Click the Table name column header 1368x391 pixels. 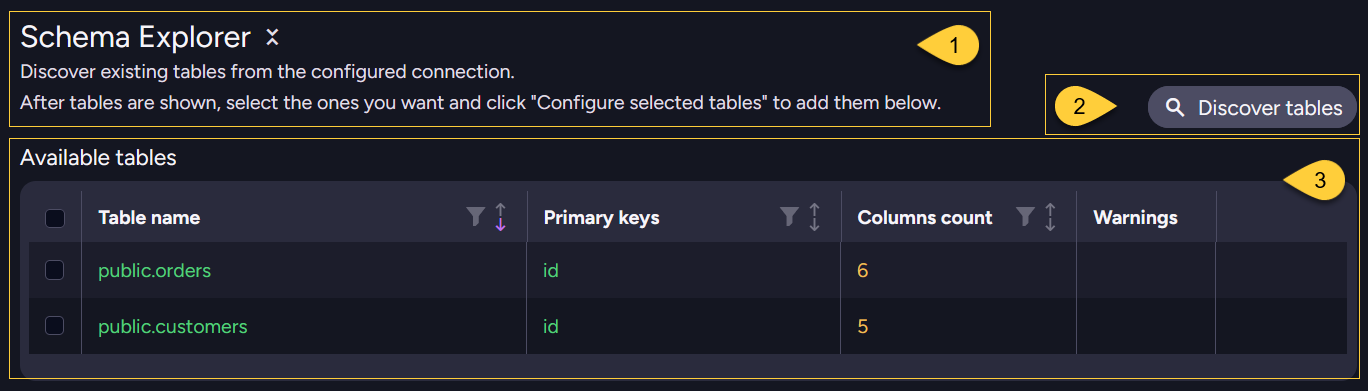tap(149, 217)
